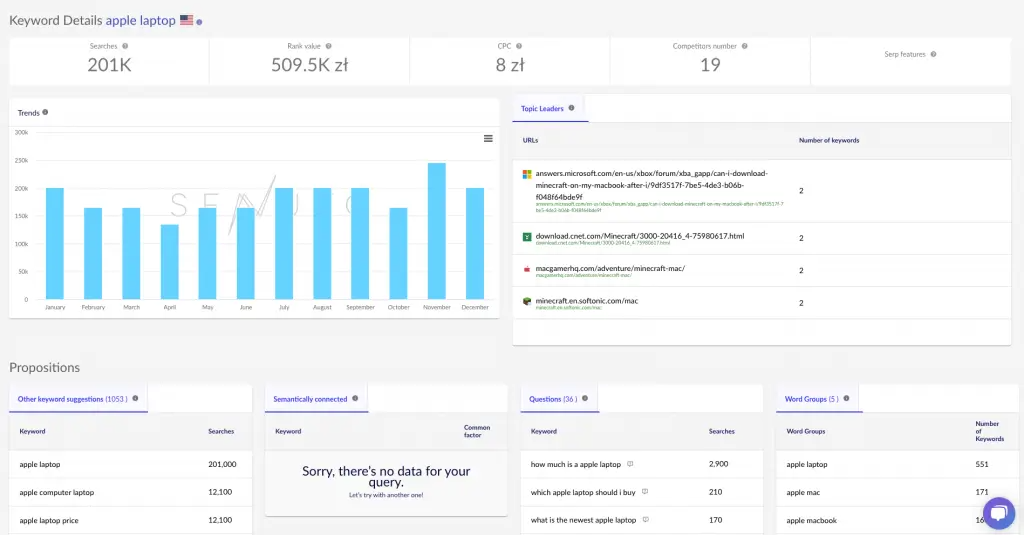Viewport: 1024px width, 535px height.
Task: Click the Trends info icon
Action: [45, 112]
